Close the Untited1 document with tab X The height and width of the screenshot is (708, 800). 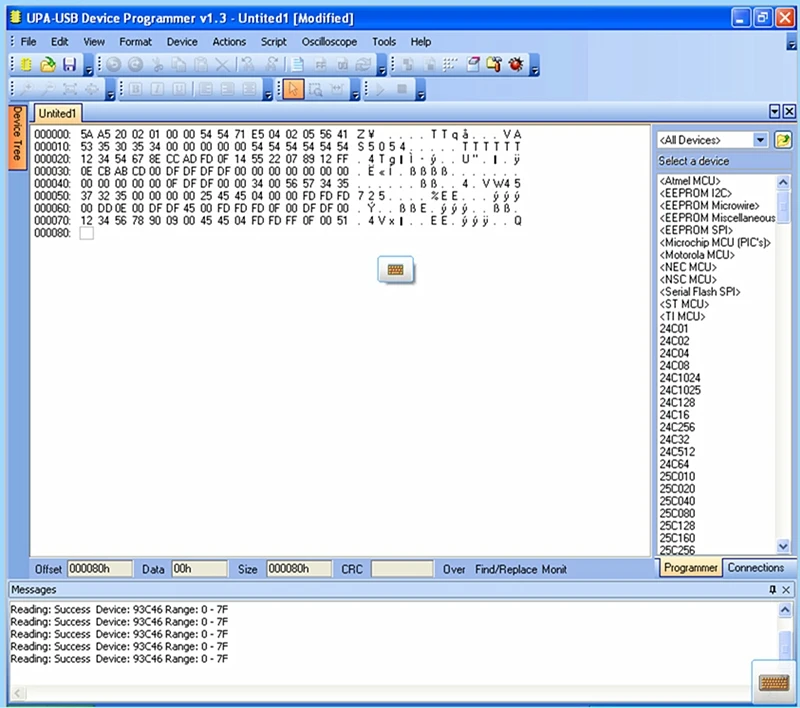pos(789,112)
